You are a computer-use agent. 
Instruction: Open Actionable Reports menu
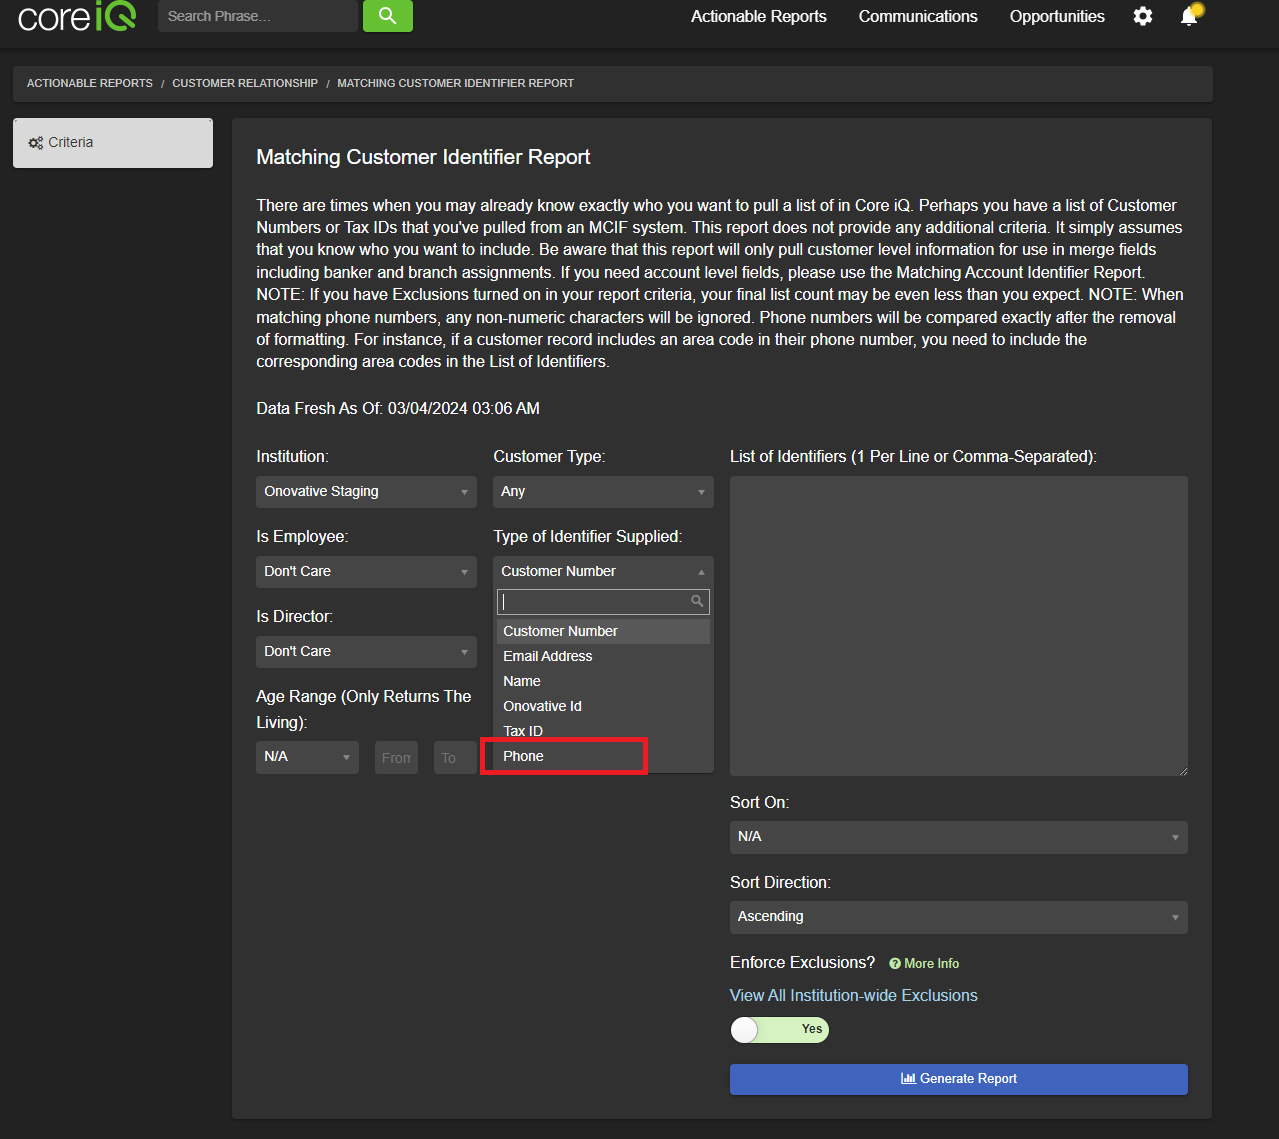pos(759,16)
